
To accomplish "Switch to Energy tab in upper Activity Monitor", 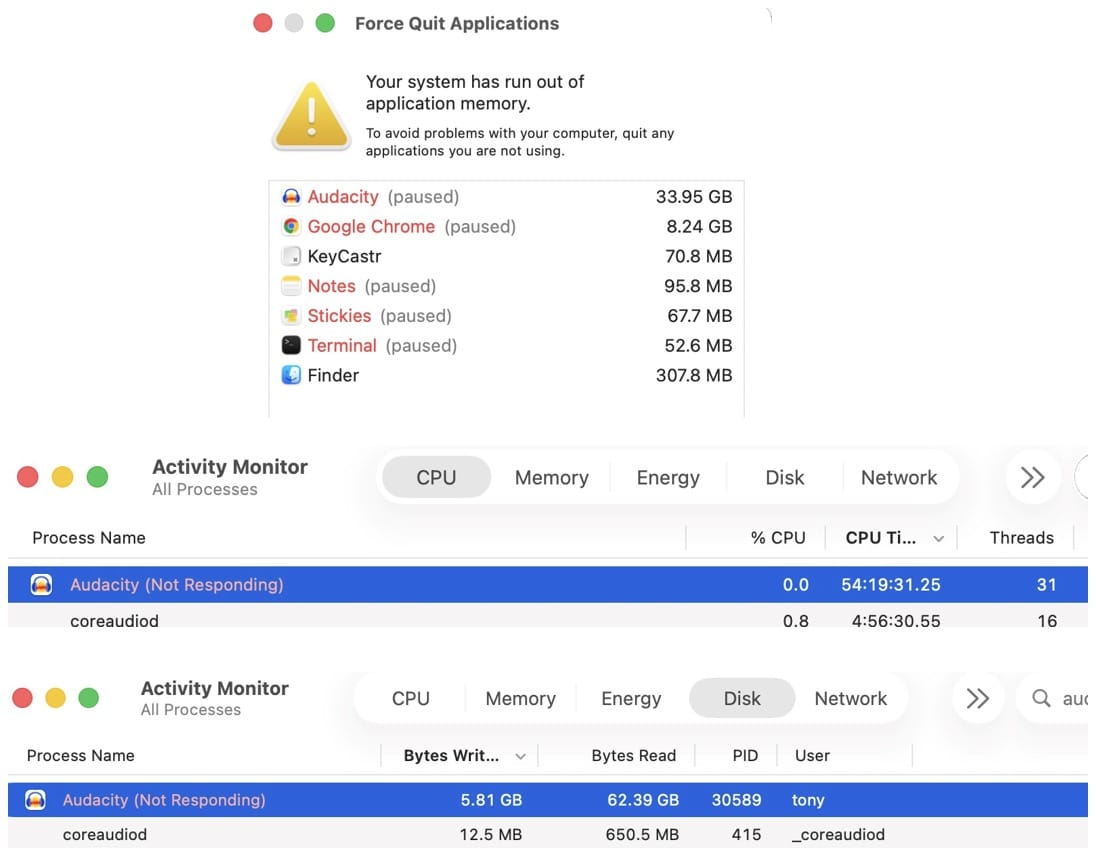I will 667,478.
